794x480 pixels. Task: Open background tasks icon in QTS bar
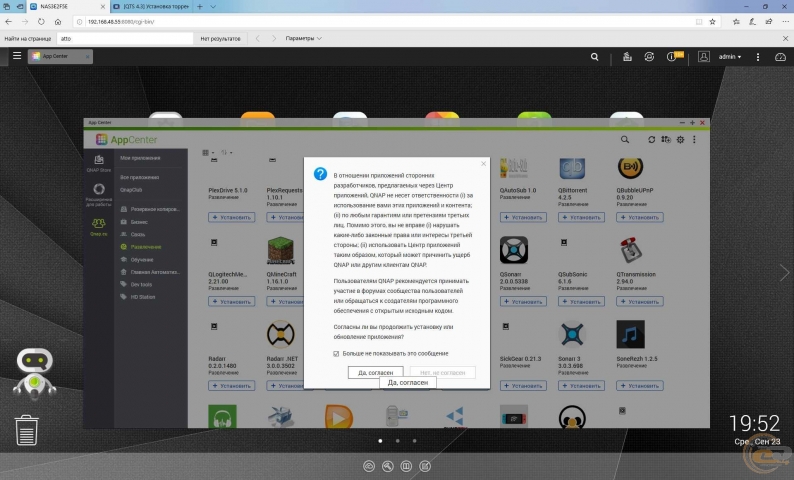coord(627,57)
